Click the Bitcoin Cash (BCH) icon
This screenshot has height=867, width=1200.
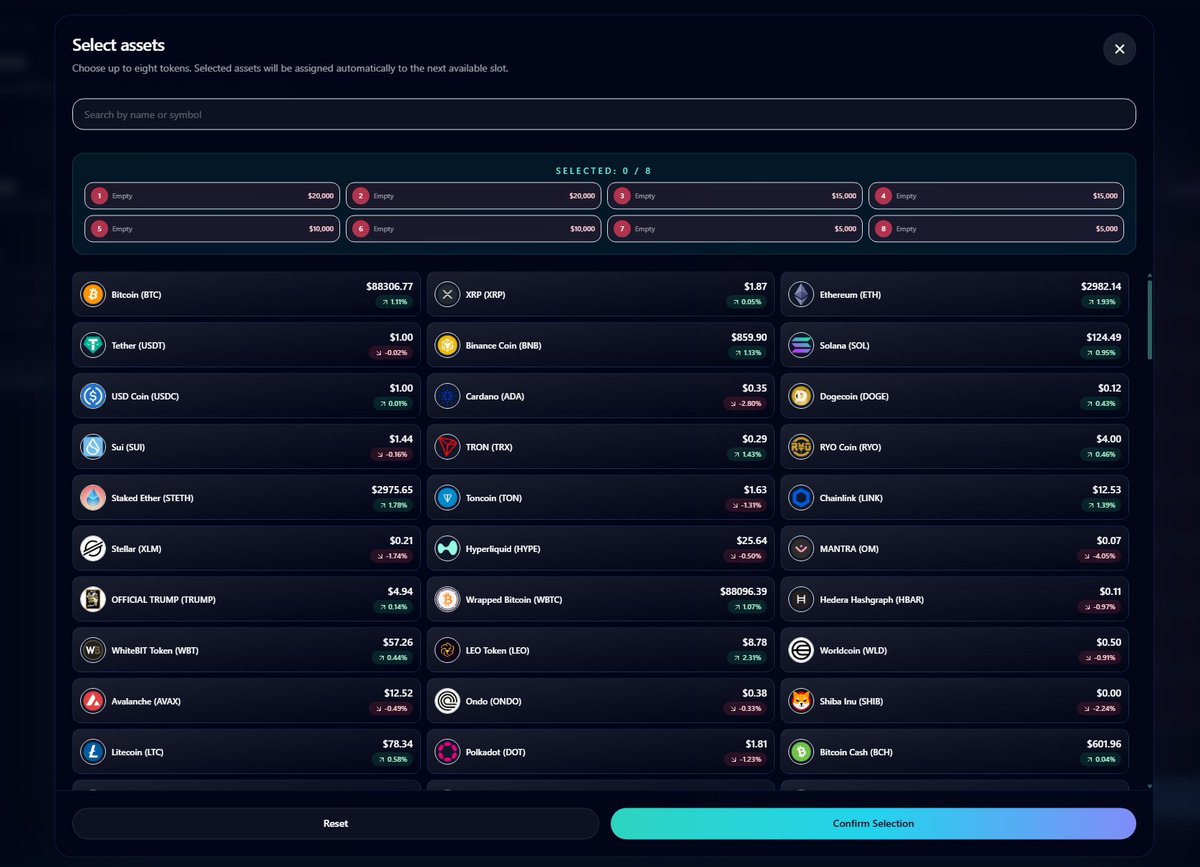(x=801, y=752)
